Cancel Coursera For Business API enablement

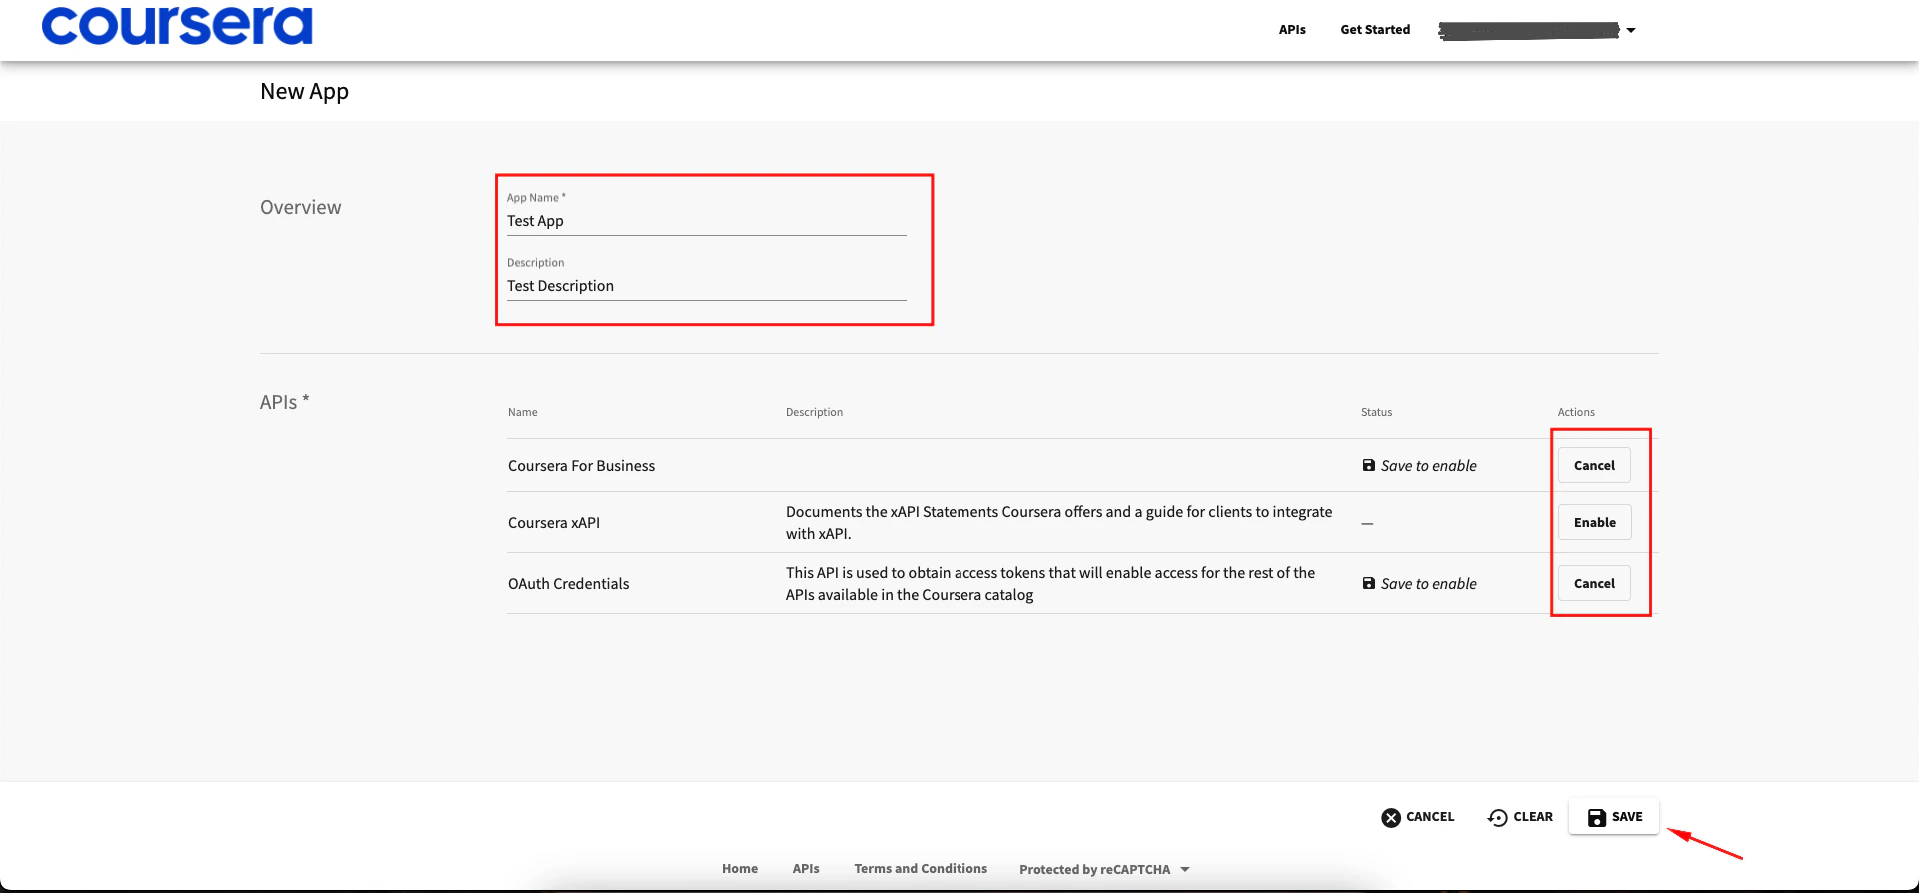1594,465
